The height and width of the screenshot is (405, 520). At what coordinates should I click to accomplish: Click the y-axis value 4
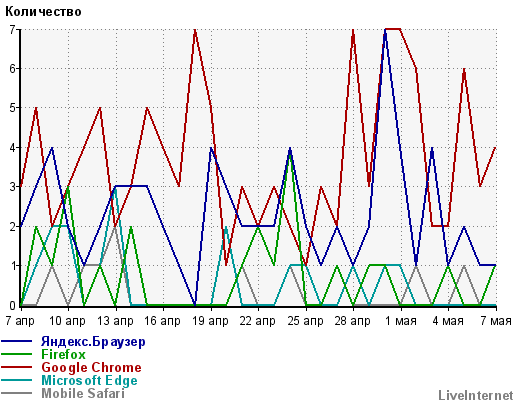[x=13, y=147]
